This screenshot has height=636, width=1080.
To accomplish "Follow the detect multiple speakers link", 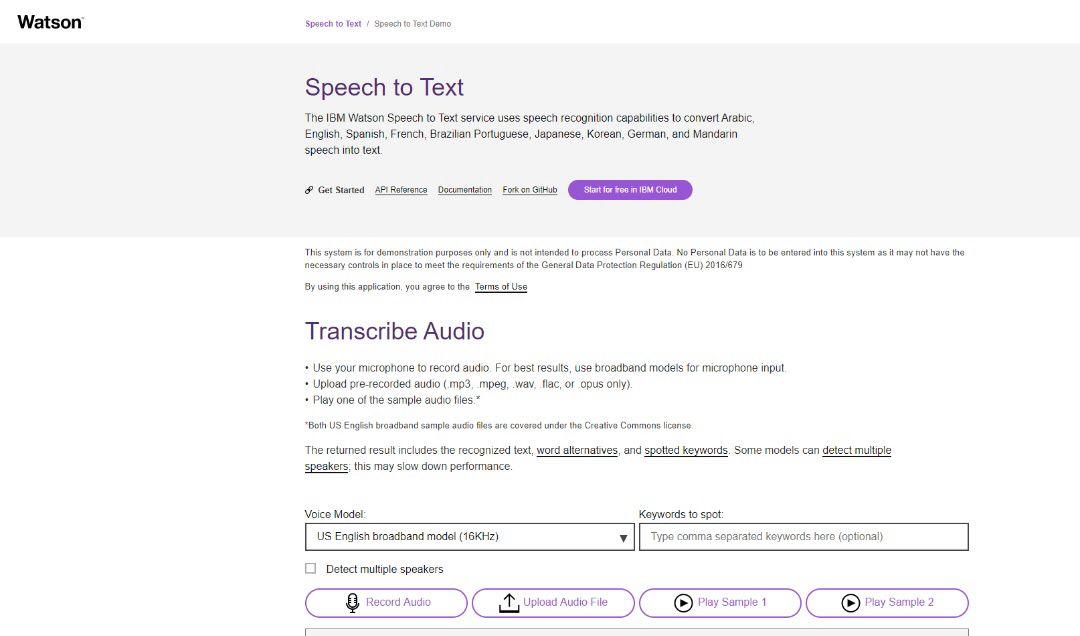I will [857, 451].
